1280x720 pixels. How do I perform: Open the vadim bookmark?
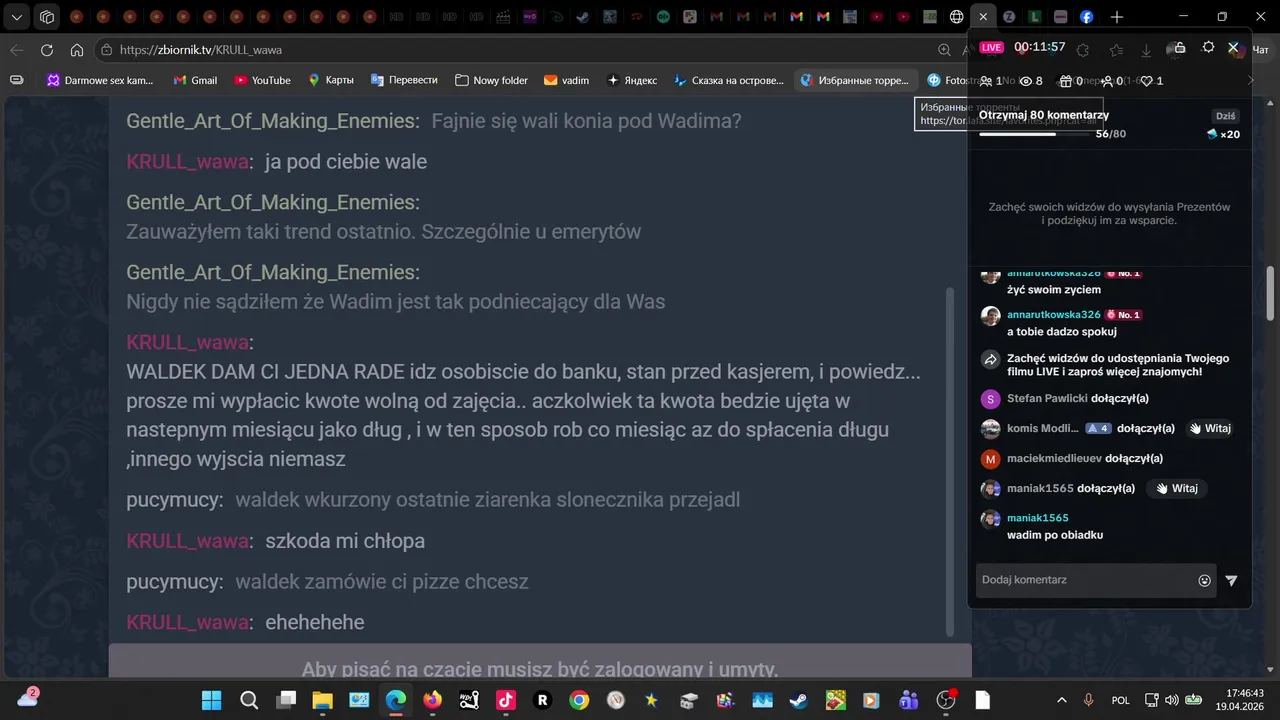566,80
